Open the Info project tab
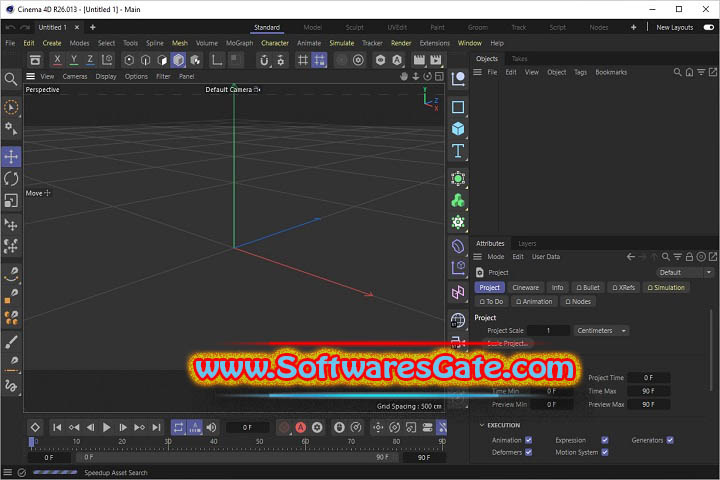This screenshot has height=480, width=720. [x=557, y=288]
